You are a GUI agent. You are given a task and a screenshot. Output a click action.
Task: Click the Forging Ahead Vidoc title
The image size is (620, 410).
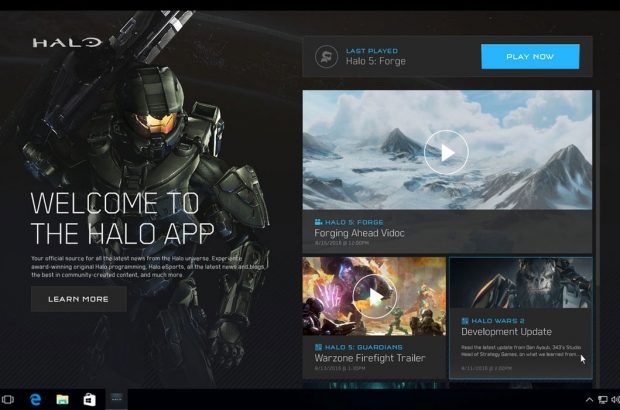coord(359,233)
